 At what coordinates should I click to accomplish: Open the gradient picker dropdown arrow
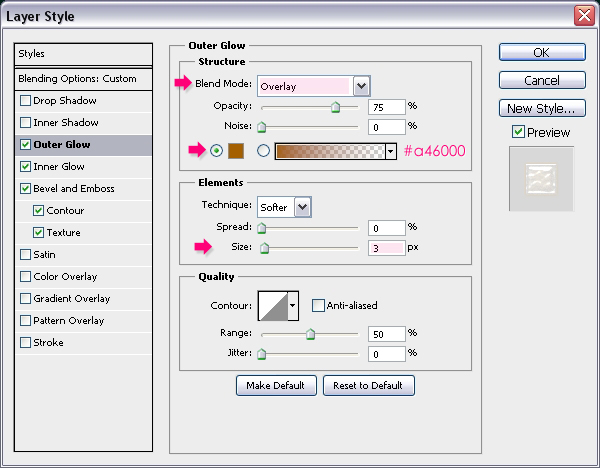pos(391,151)
